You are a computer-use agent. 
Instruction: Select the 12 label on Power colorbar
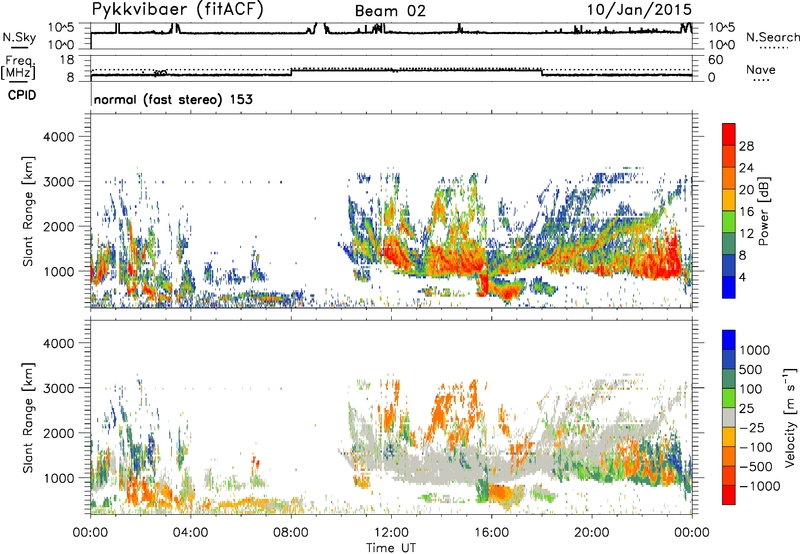746,234
